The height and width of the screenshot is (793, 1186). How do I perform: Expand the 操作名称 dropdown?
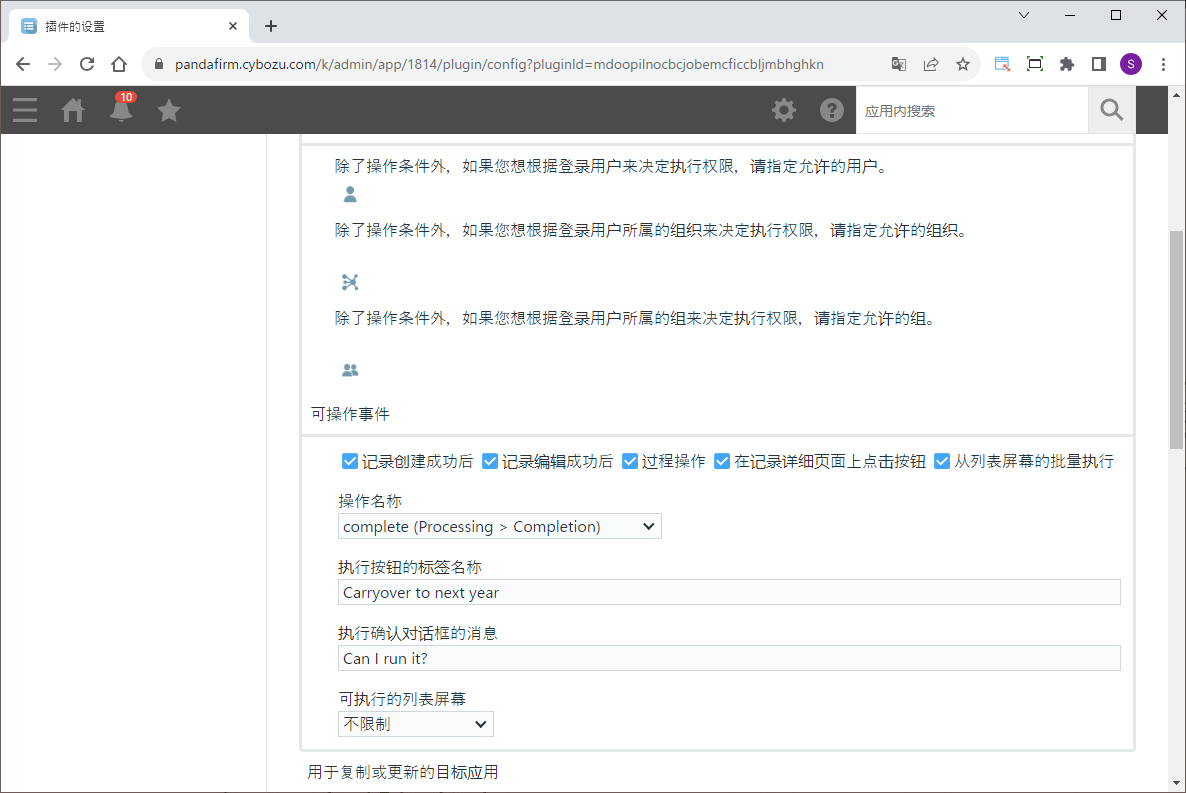[499, 527]
